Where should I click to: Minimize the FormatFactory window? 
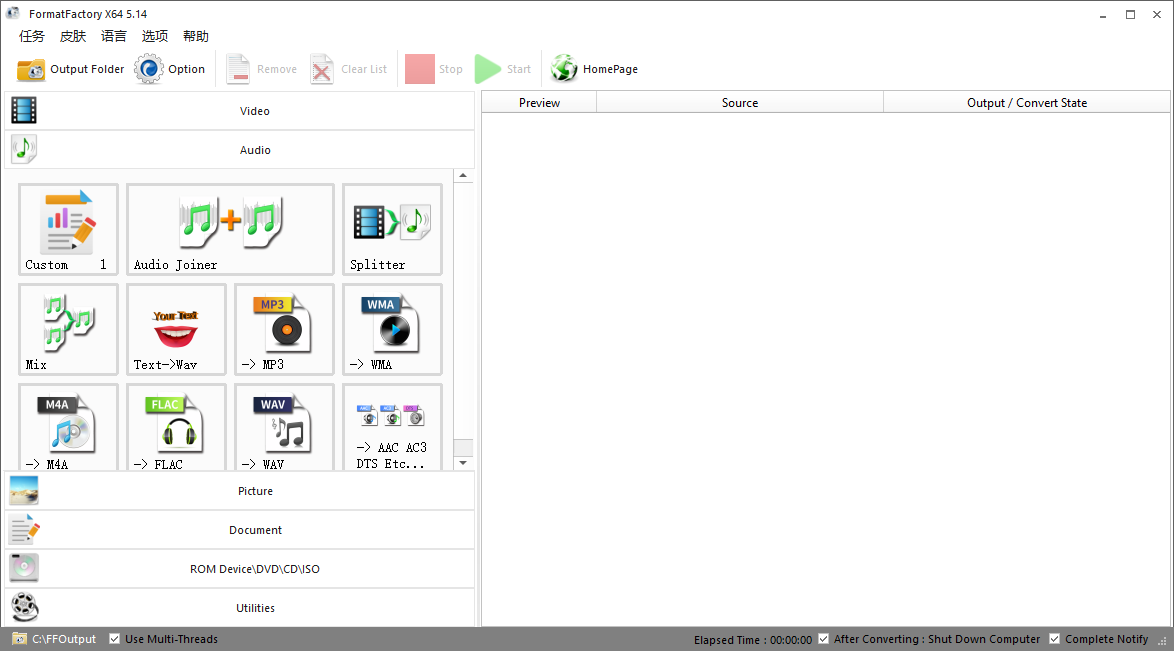click(1103, 14)
